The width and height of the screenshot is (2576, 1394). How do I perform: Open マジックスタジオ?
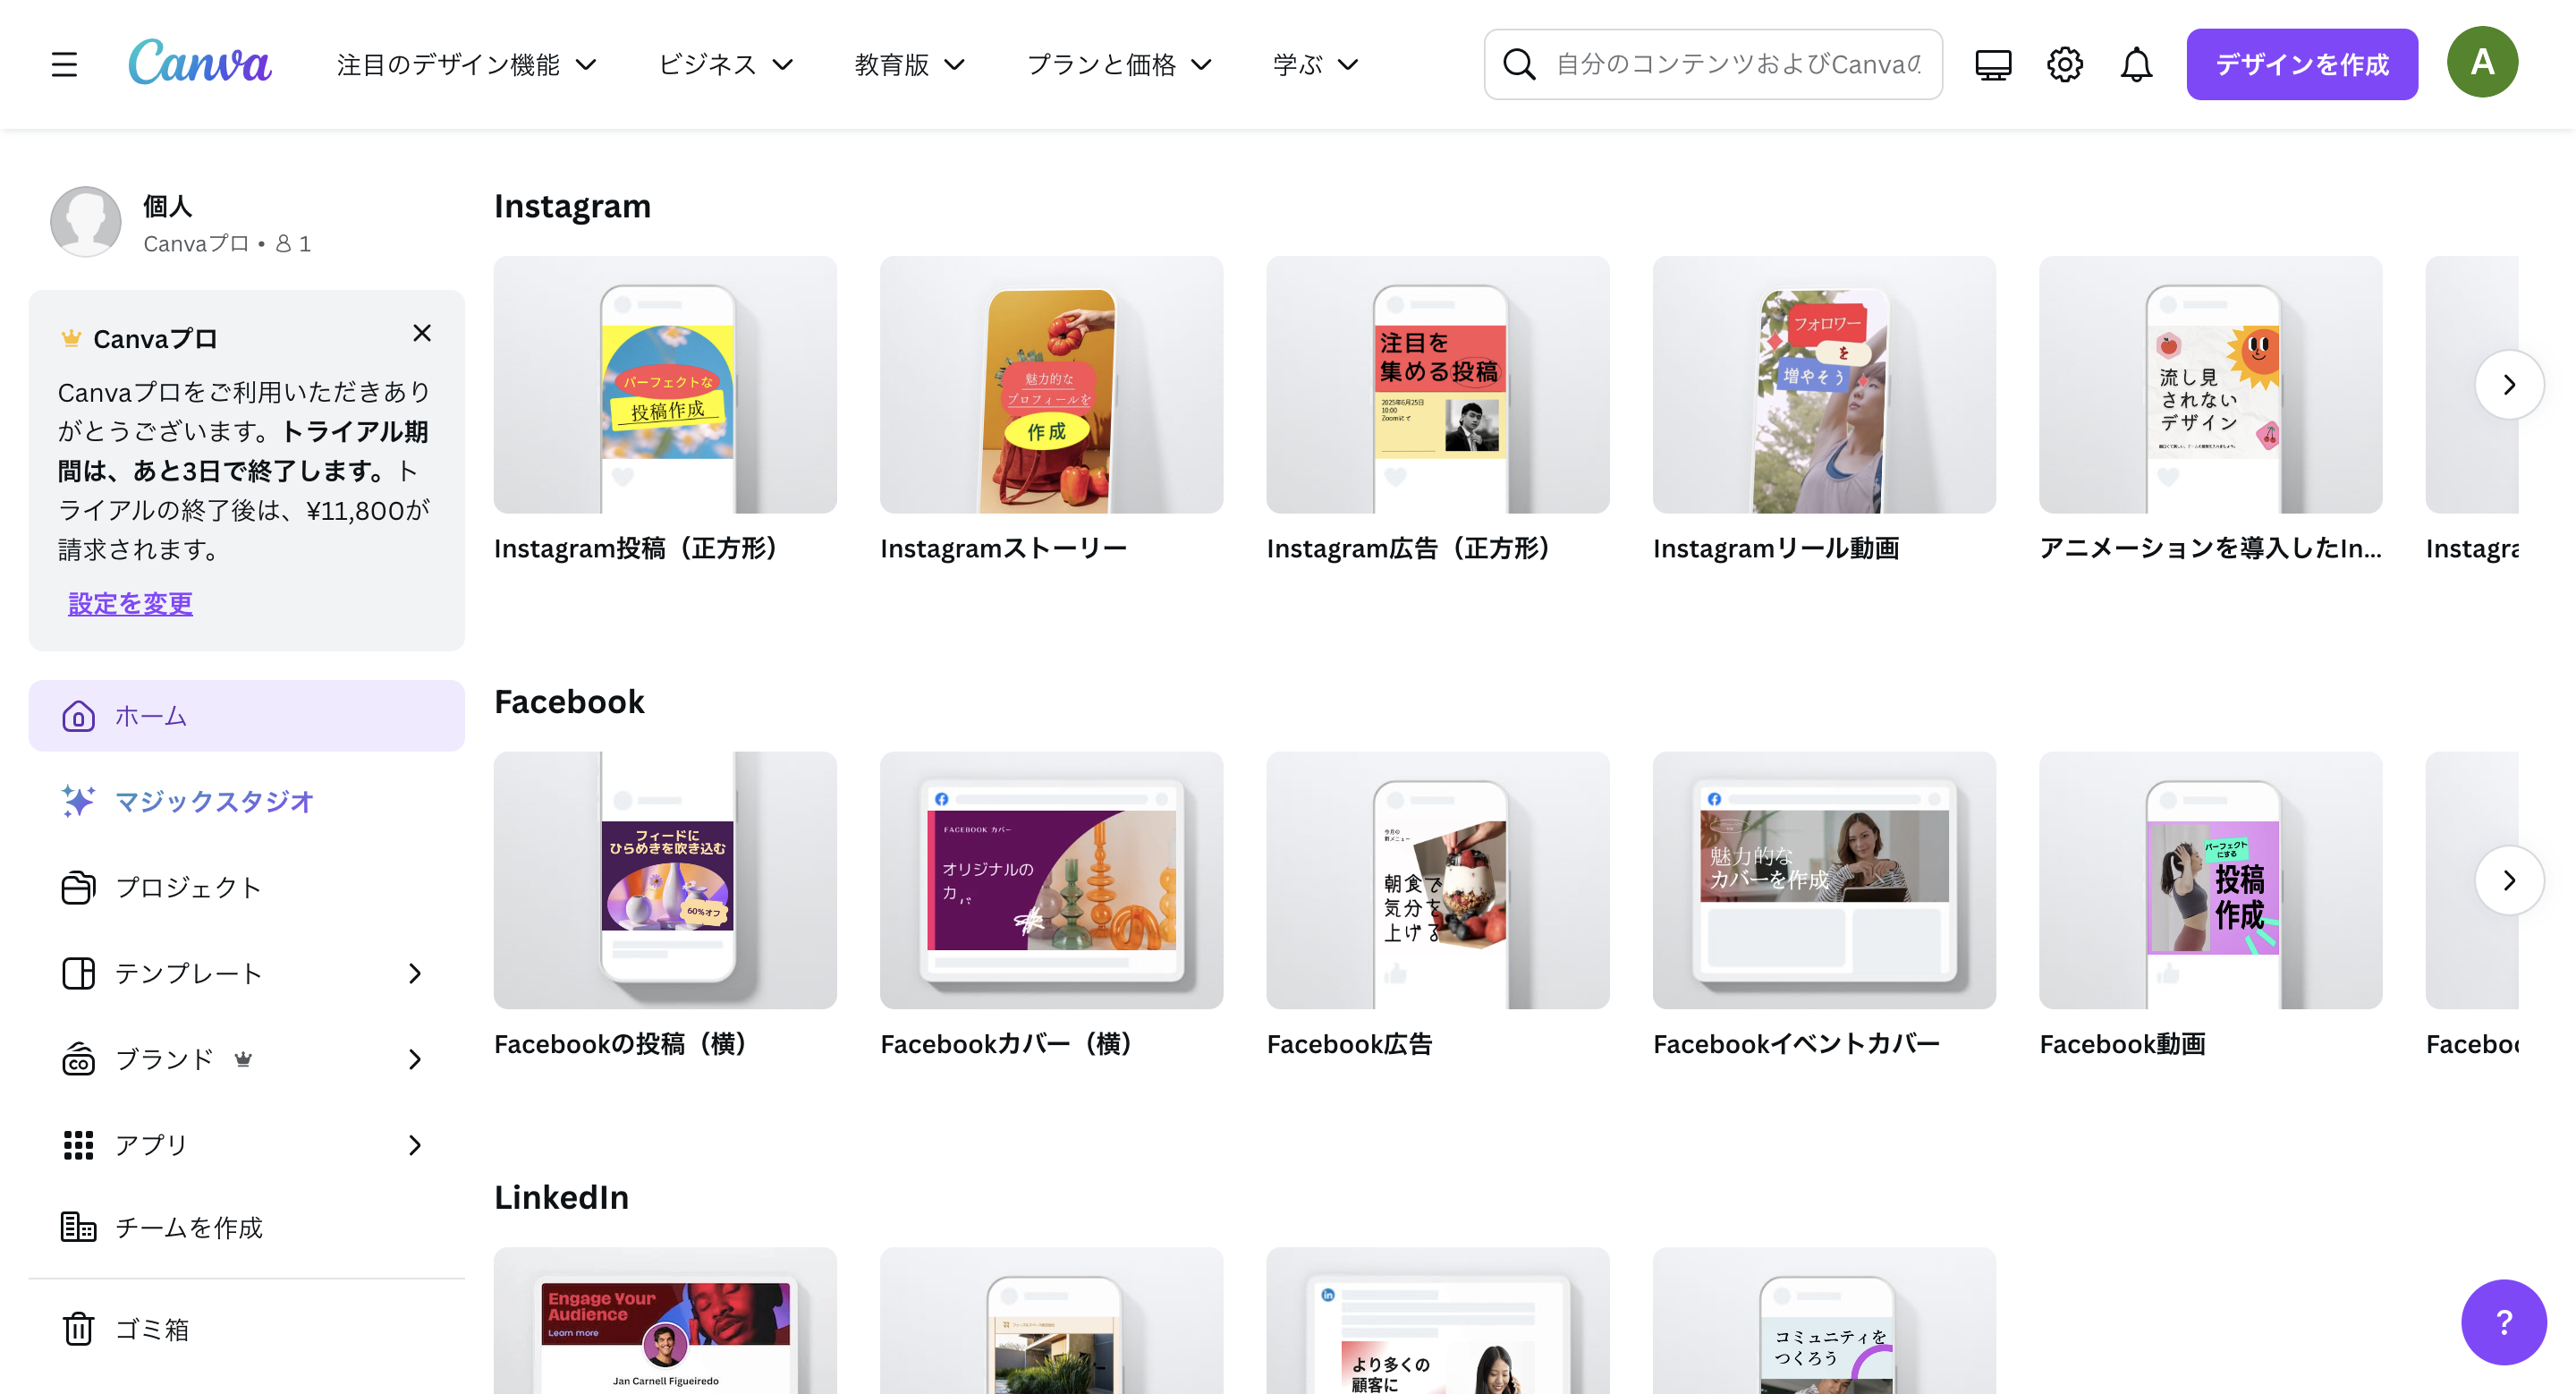(x=246, y=801)
